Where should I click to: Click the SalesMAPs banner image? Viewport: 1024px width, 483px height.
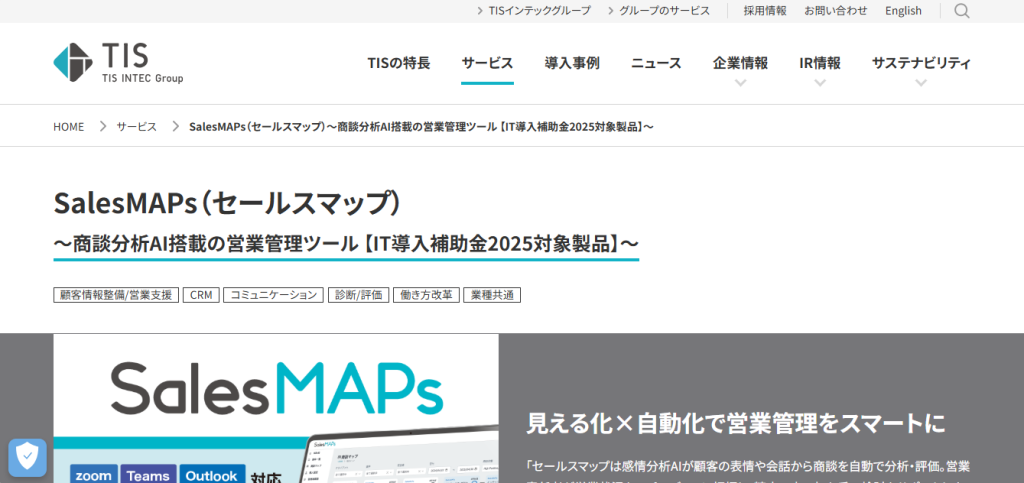(276, 409)
